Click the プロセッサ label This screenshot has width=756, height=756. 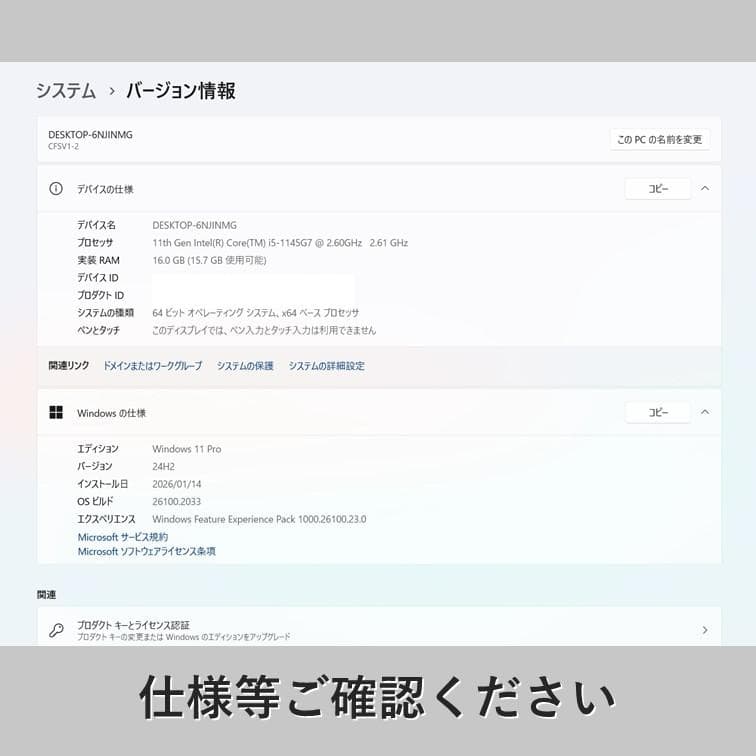(95, 243)
